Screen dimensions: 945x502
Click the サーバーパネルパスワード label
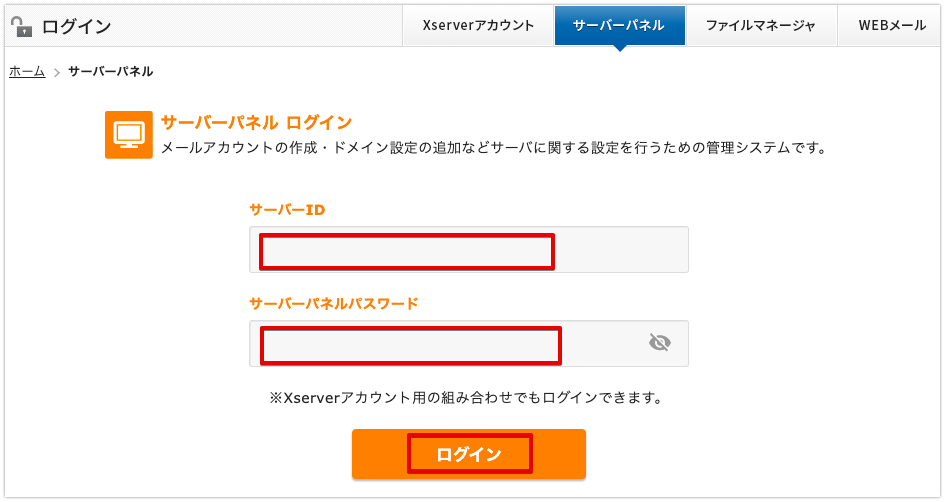pos(334,303)
